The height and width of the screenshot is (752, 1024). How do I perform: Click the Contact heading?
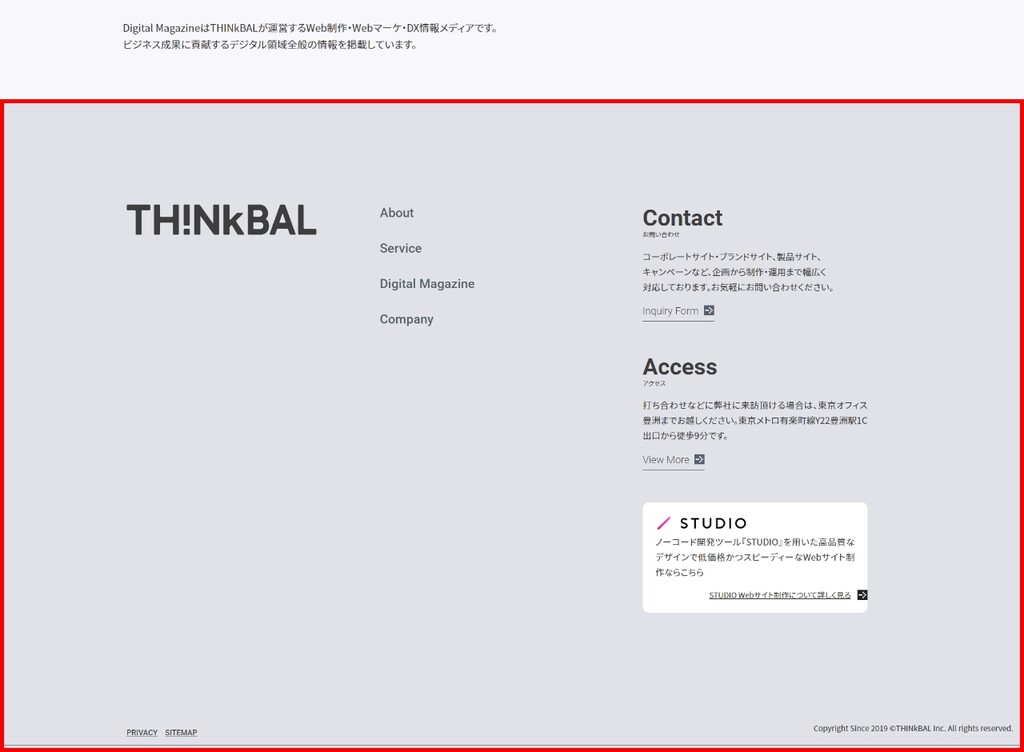click(682, 218)
